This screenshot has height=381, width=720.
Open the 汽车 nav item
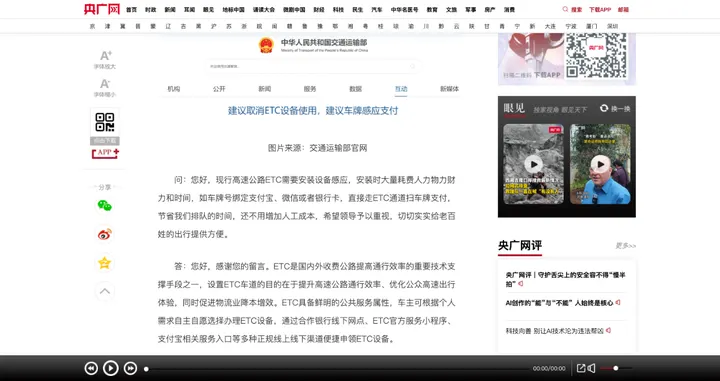pyautogui.click(x=377, y=10)
